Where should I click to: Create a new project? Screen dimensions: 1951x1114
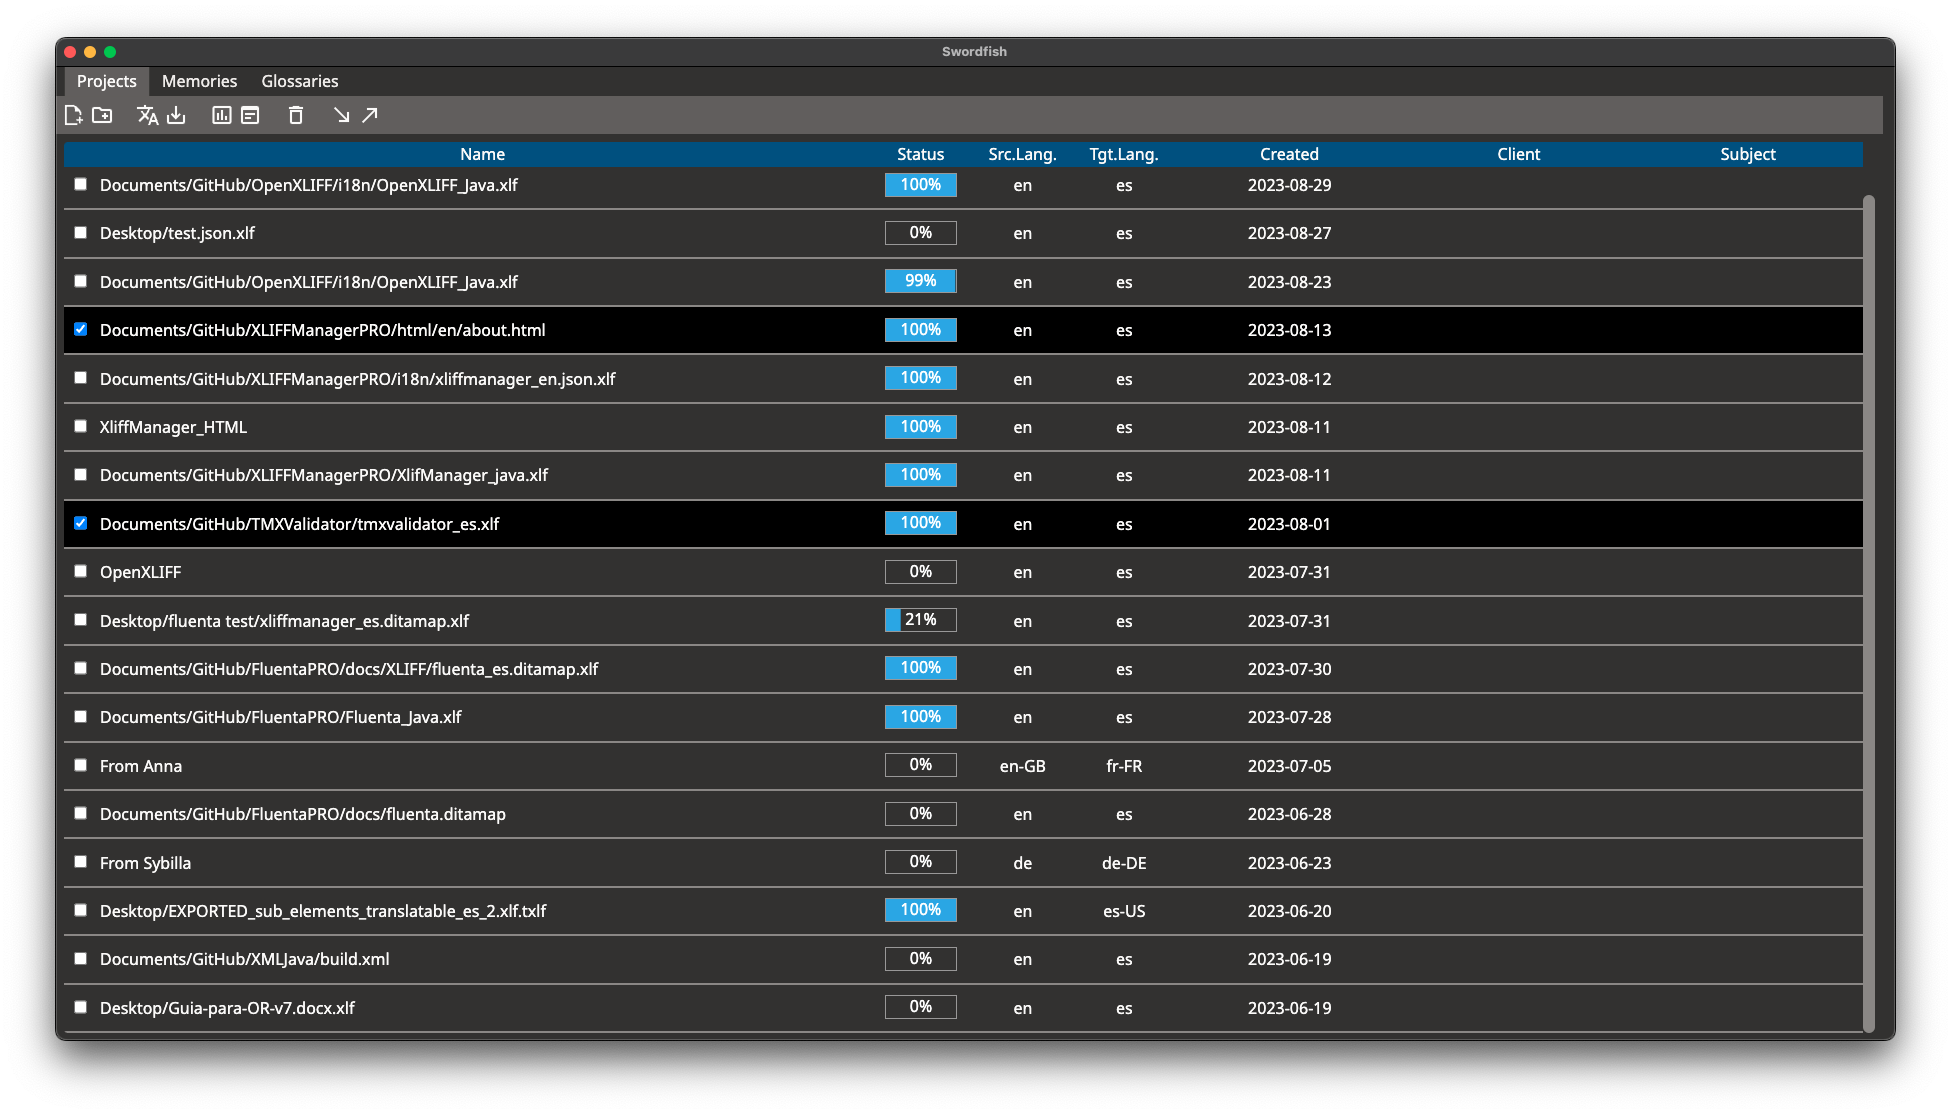pos(73,115)
